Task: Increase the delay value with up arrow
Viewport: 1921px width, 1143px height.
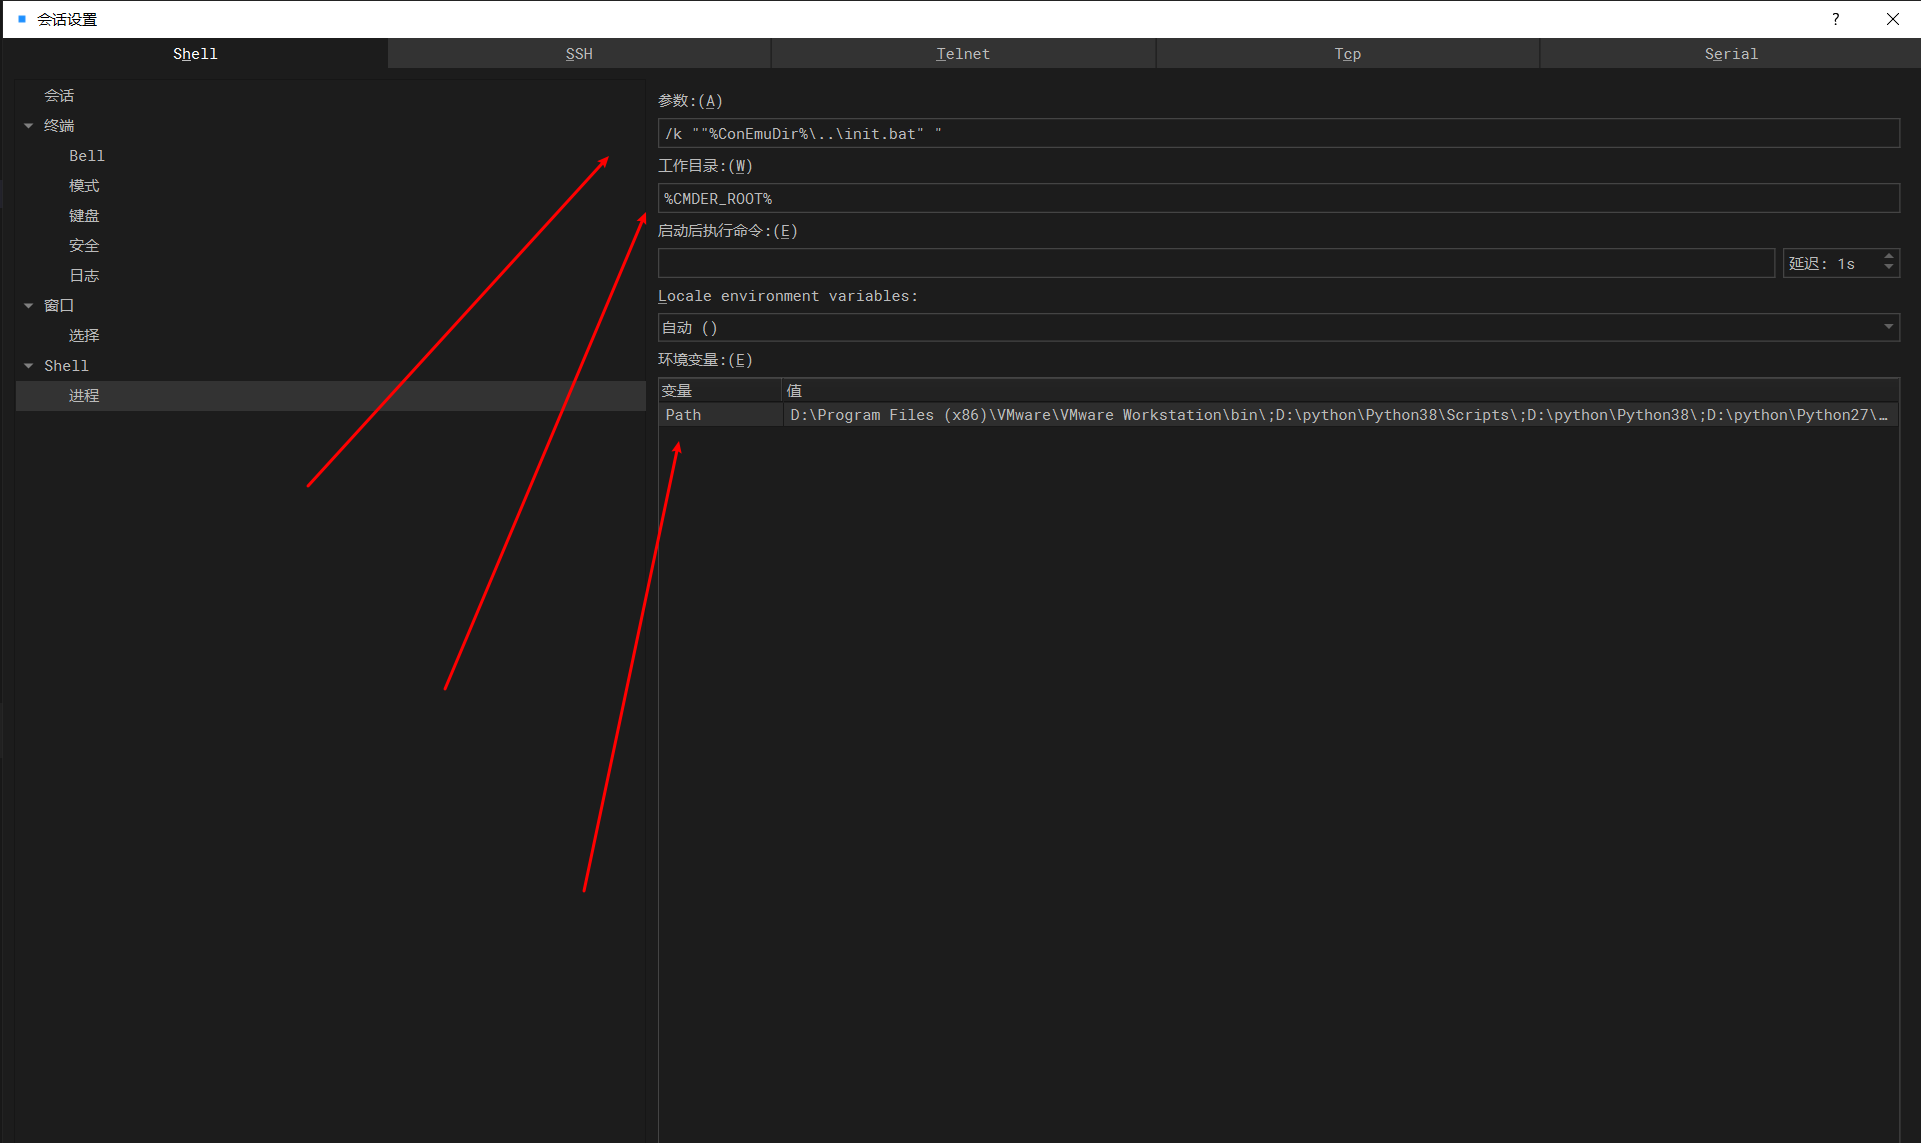Action: click(1888, 257)
